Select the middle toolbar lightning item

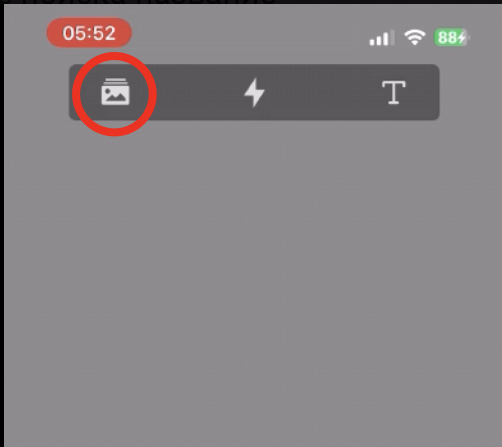[254, 92]
